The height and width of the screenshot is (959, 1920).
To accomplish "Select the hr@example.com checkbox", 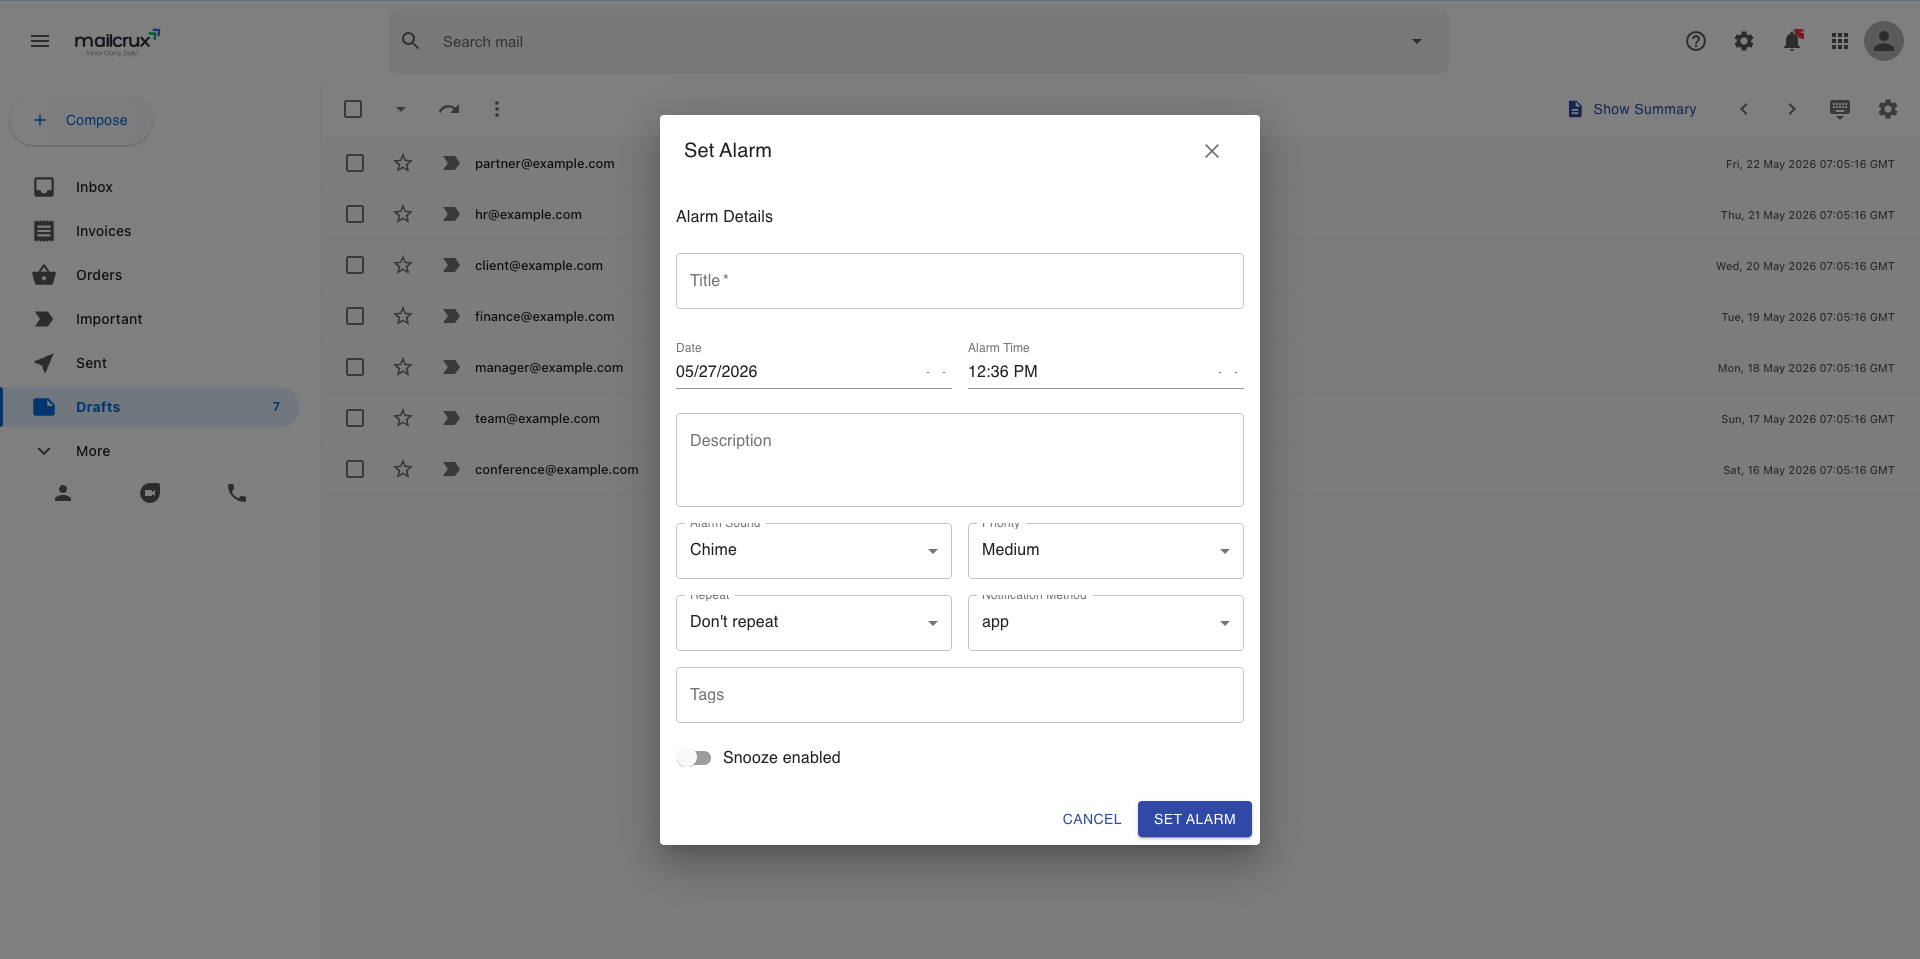I will pyautogui.click(x=355, y=214).
